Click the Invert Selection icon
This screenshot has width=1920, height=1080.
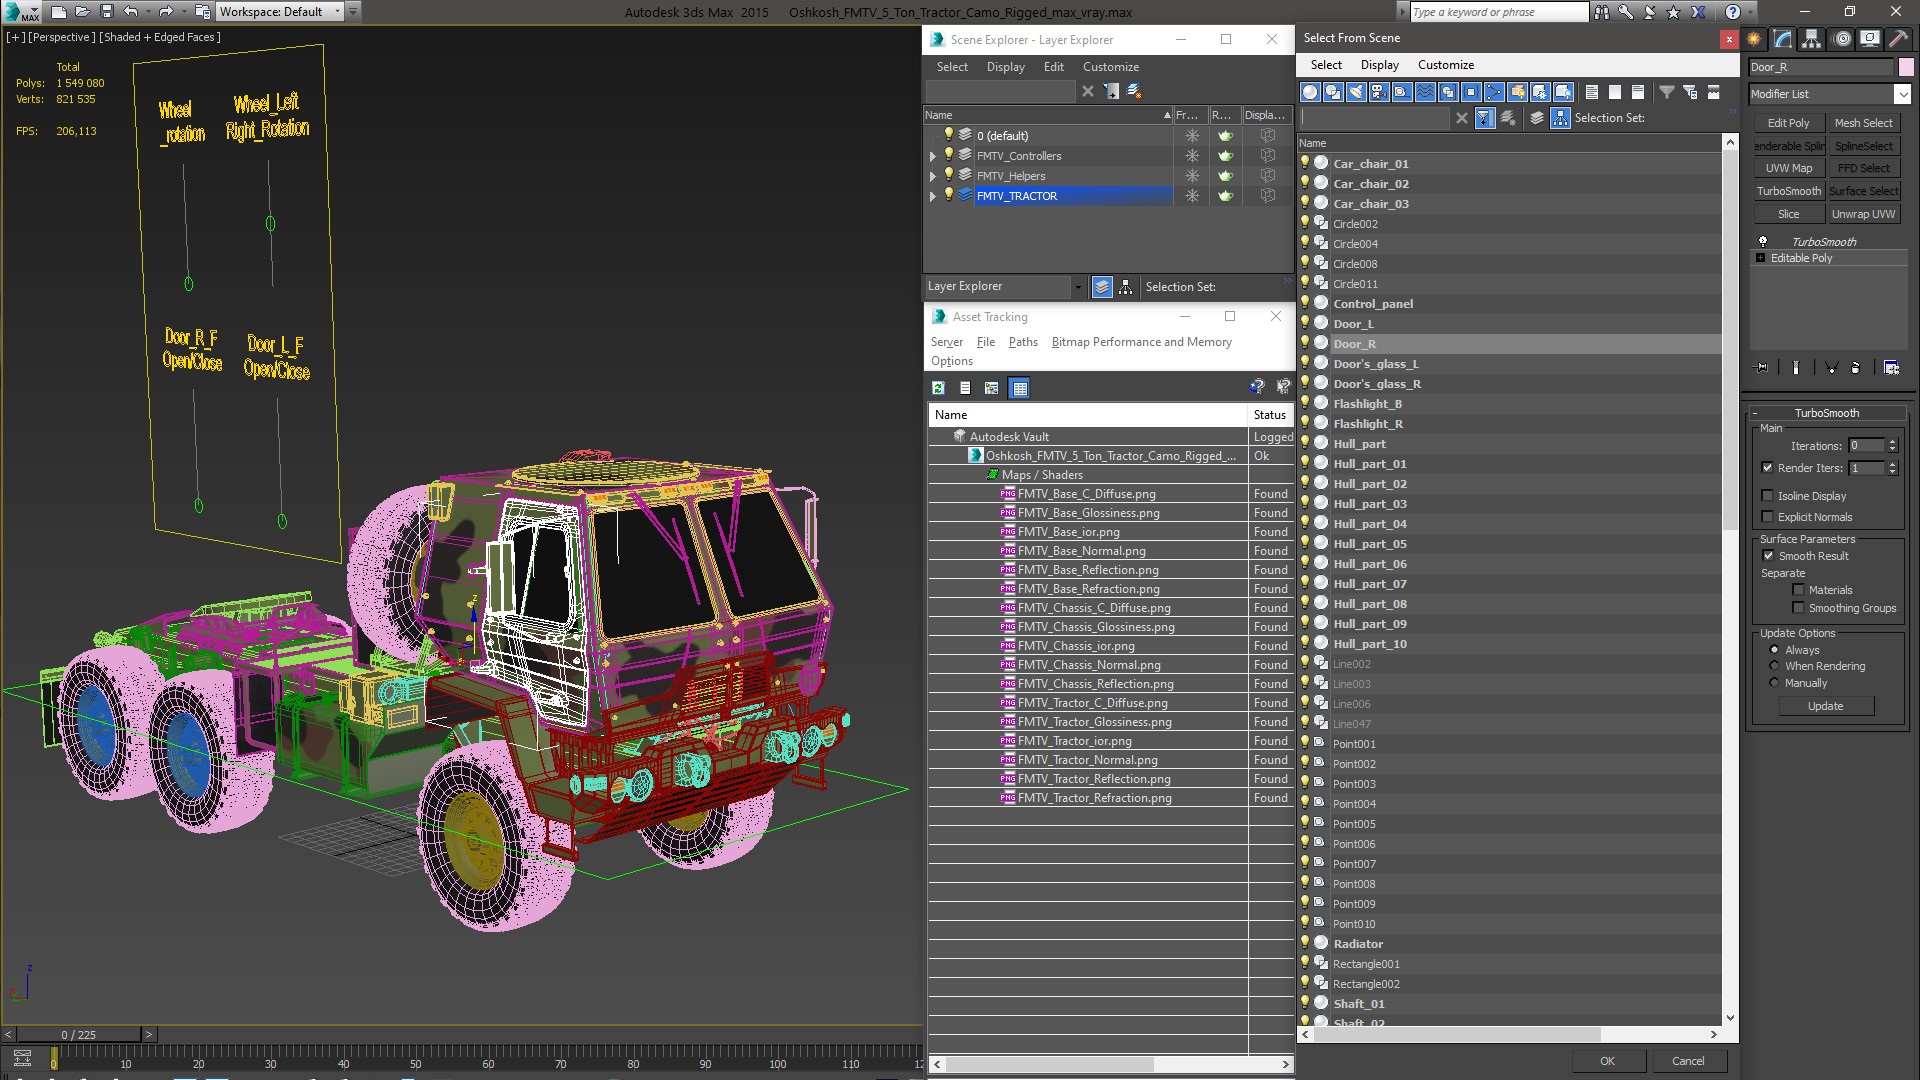1638,92
